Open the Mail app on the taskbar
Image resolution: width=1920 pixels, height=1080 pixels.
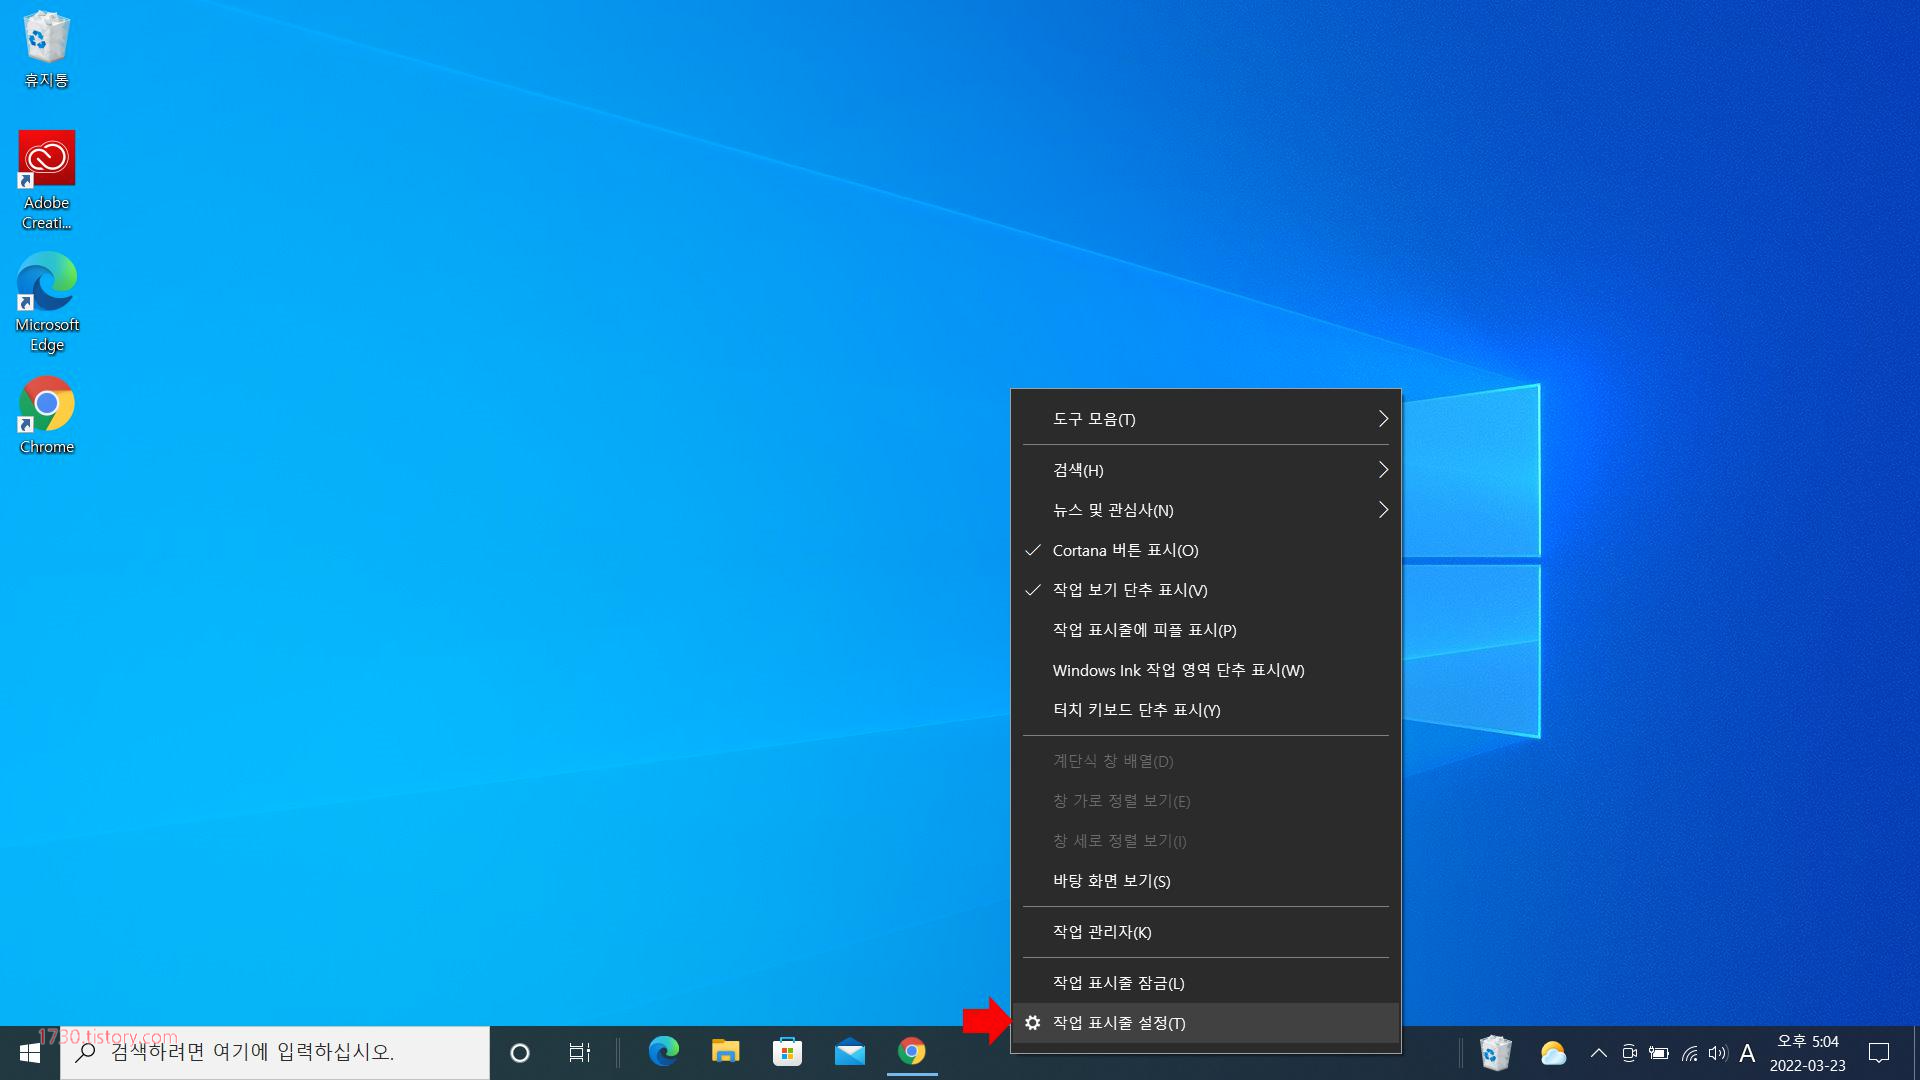click(x=849, y=1052)
